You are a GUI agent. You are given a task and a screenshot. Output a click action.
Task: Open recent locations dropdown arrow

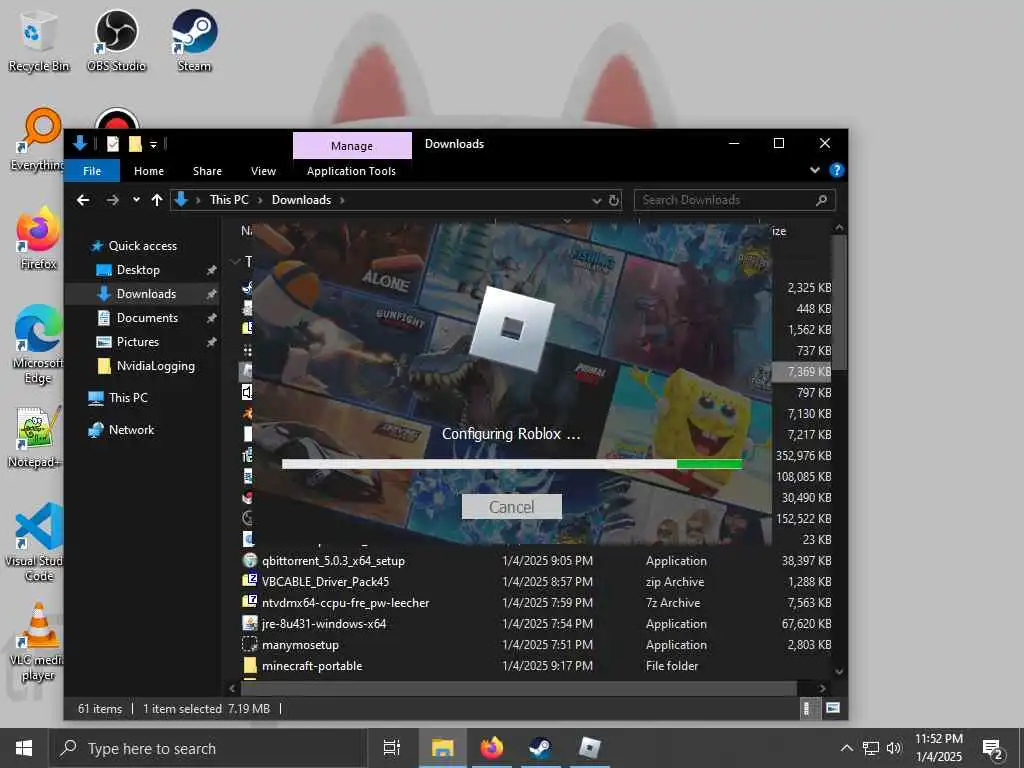click(x=136, y=200)
